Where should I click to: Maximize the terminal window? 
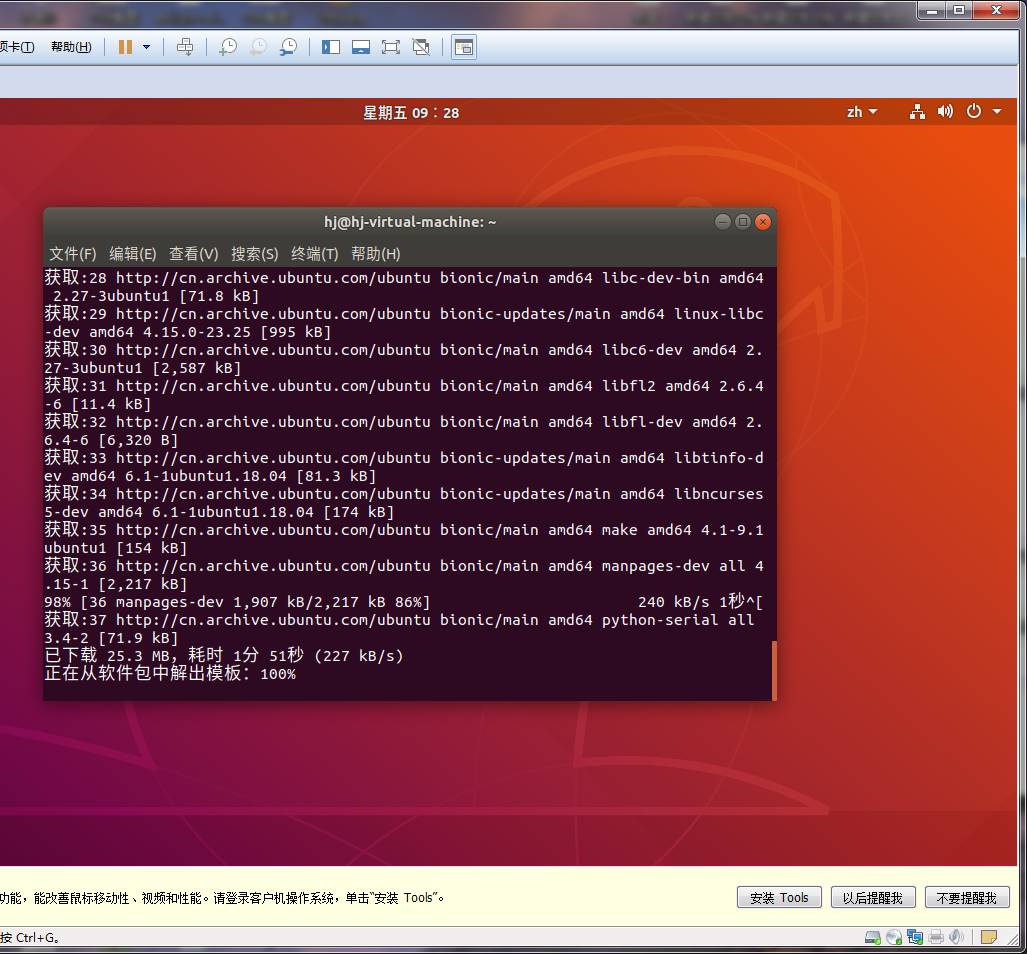tap(743, 222)
